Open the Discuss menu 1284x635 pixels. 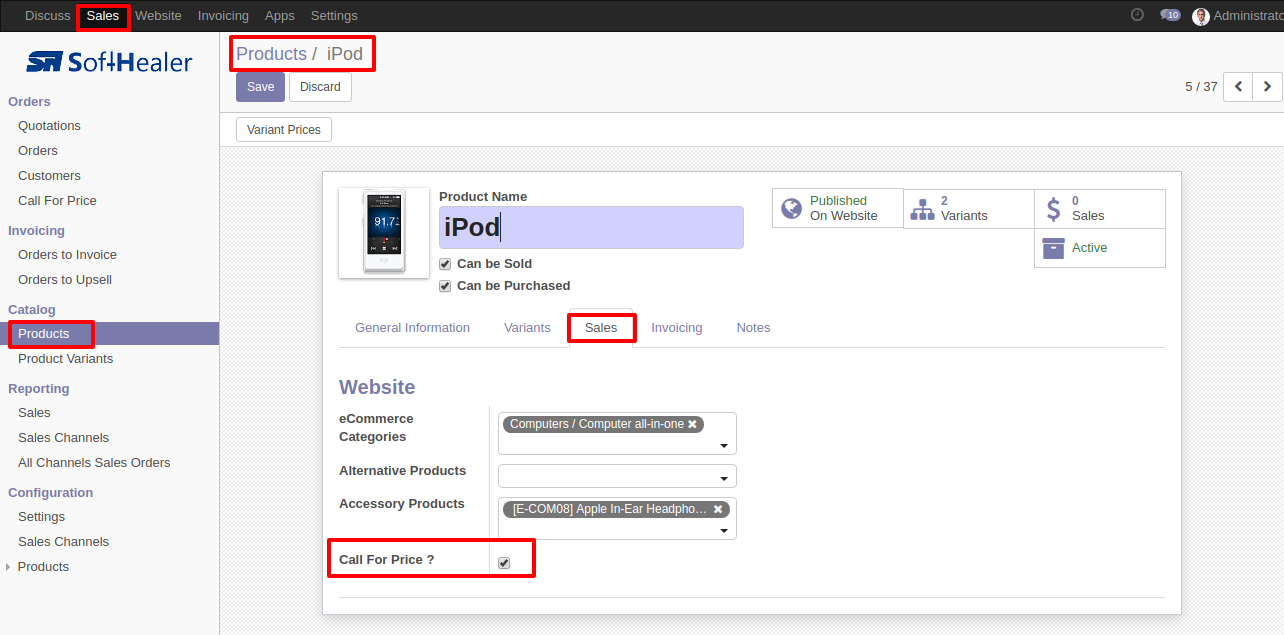pyautogui.click(x=48, y=15)
